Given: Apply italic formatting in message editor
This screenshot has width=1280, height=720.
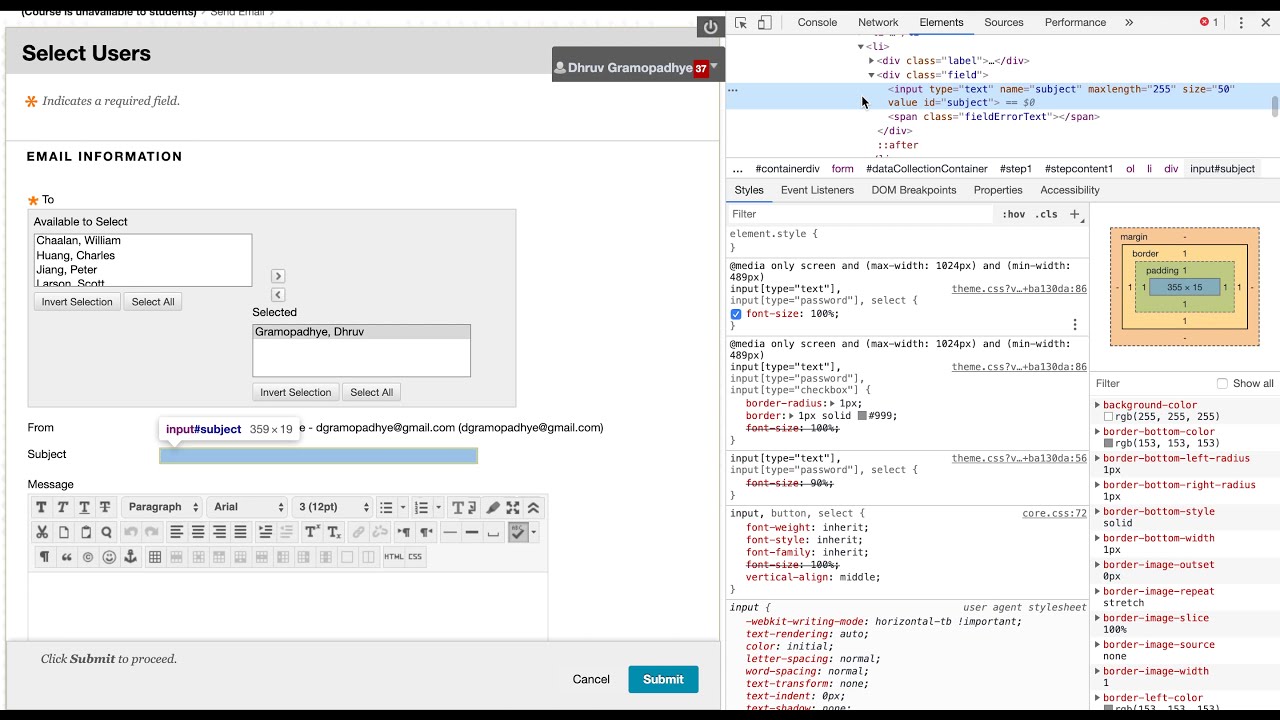Looking at the screenshot, I should tap(62, 507).
